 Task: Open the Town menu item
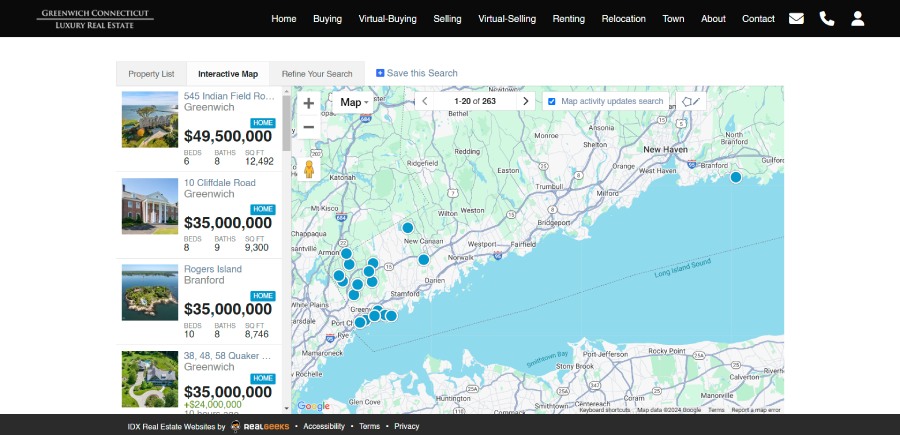pos(673,18)
